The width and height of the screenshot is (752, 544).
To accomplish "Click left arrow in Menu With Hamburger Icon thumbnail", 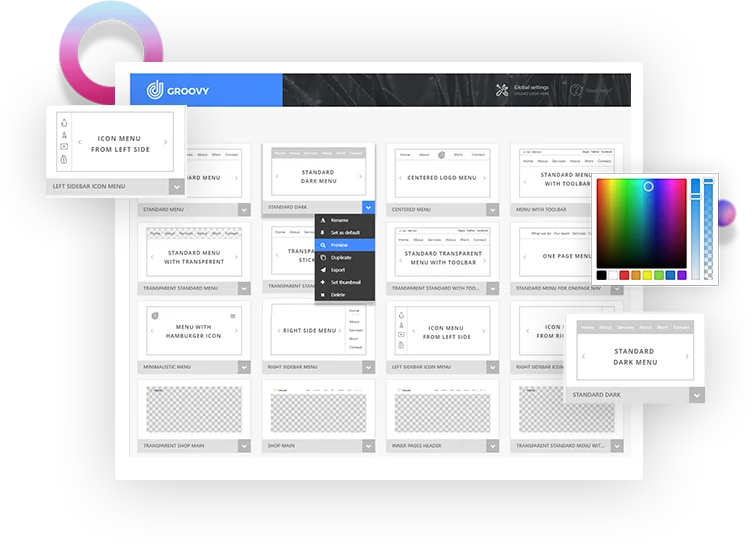I will click(152, 331).
